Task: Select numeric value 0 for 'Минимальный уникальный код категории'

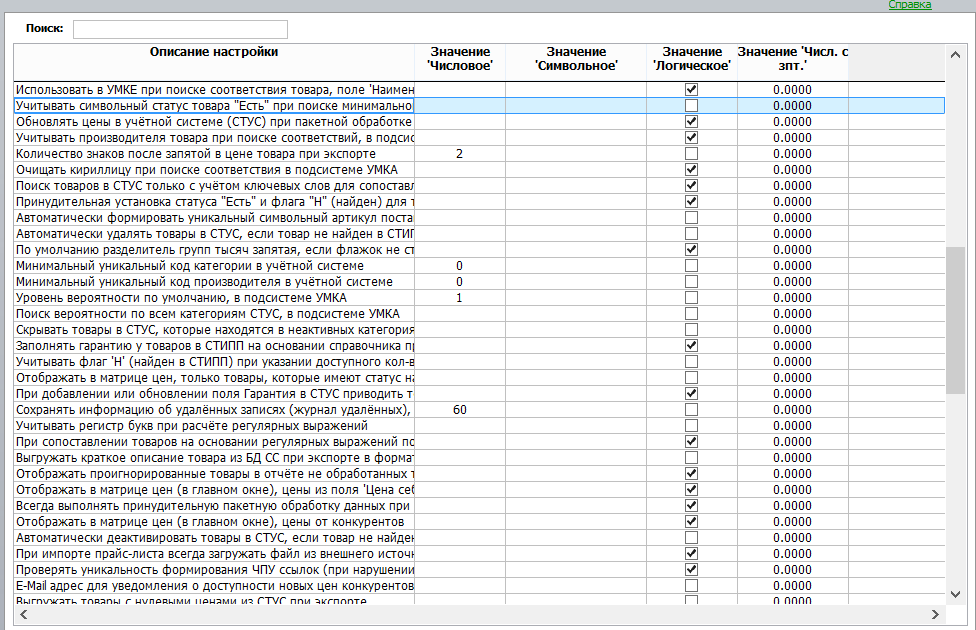Action: (459, 266)
